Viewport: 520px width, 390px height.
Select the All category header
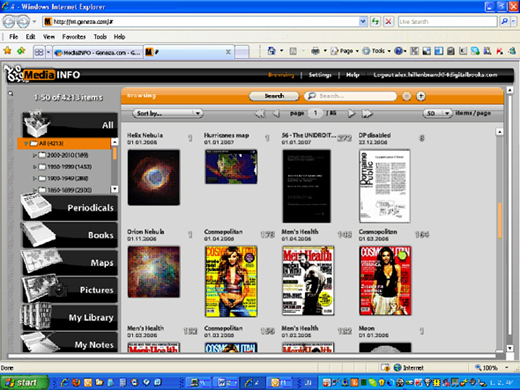click(x=70, y=125)
